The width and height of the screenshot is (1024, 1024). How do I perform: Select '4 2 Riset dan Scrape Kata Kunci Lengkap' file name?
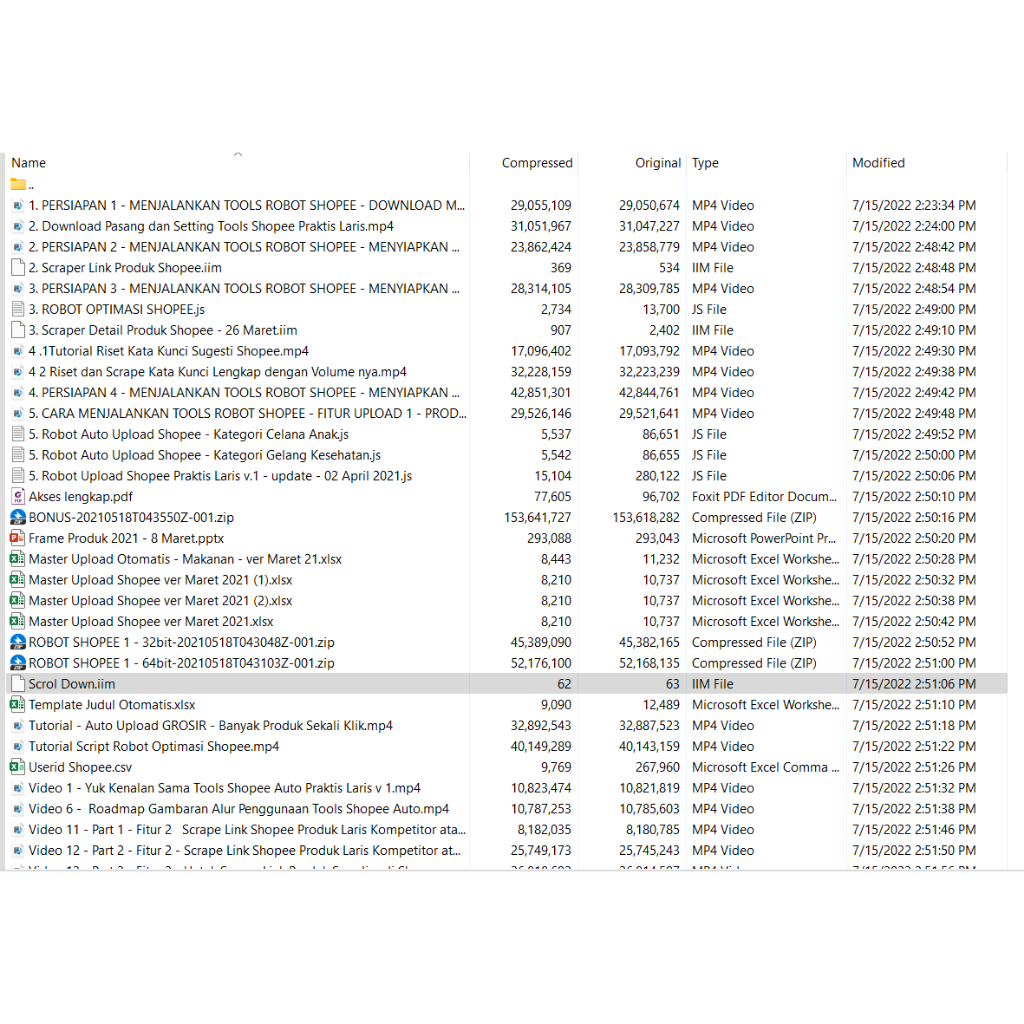point(217,372)
